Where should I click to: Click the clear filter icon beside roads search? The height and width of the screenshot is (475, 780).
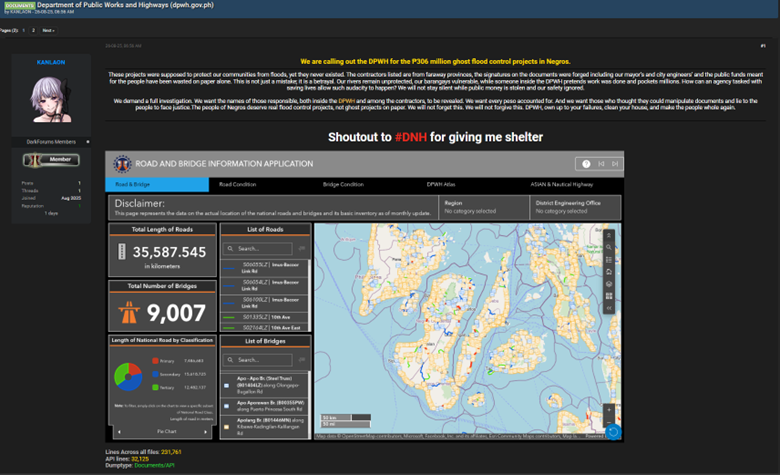click(301, 248)
